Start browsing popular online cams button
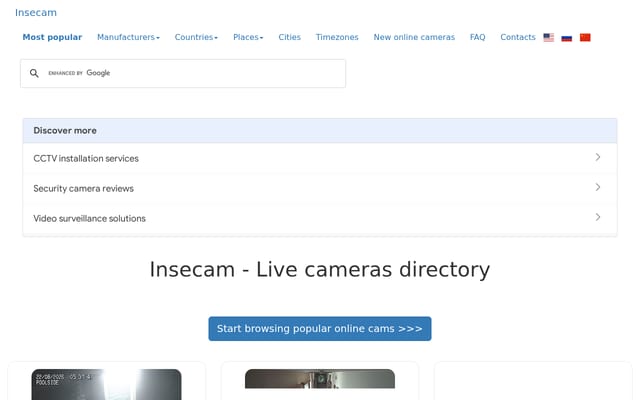Screen dimensions: 640x400 click(x=320, y=329)
